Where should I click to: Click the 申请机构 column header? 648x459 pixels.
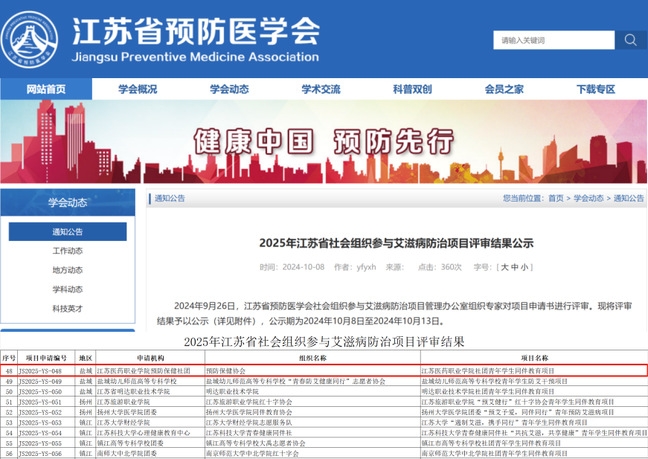click(150, 358)
